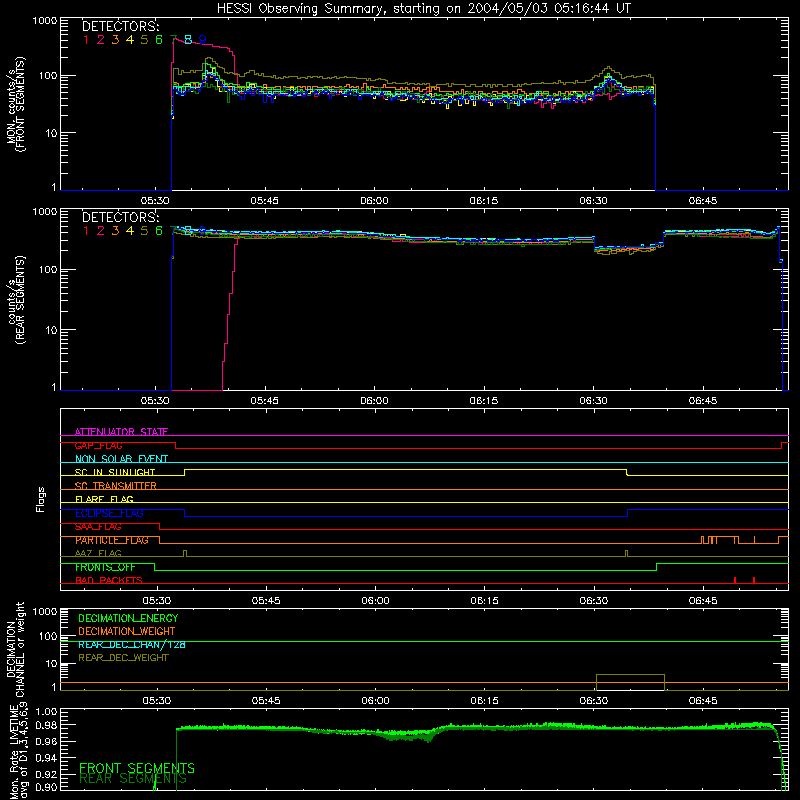
Task: Select detector 5 in the front segments legend
Action: pos(144,40)
